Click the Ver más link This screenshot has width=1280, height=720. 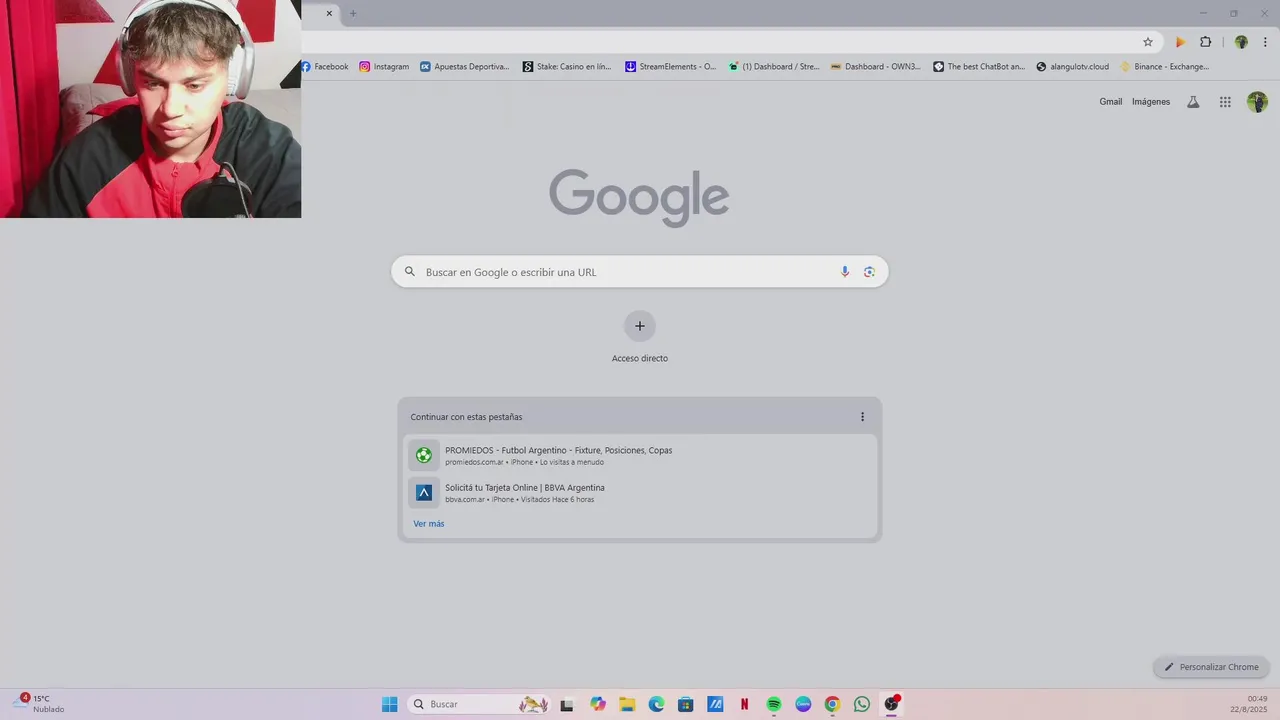pos(429,524)
